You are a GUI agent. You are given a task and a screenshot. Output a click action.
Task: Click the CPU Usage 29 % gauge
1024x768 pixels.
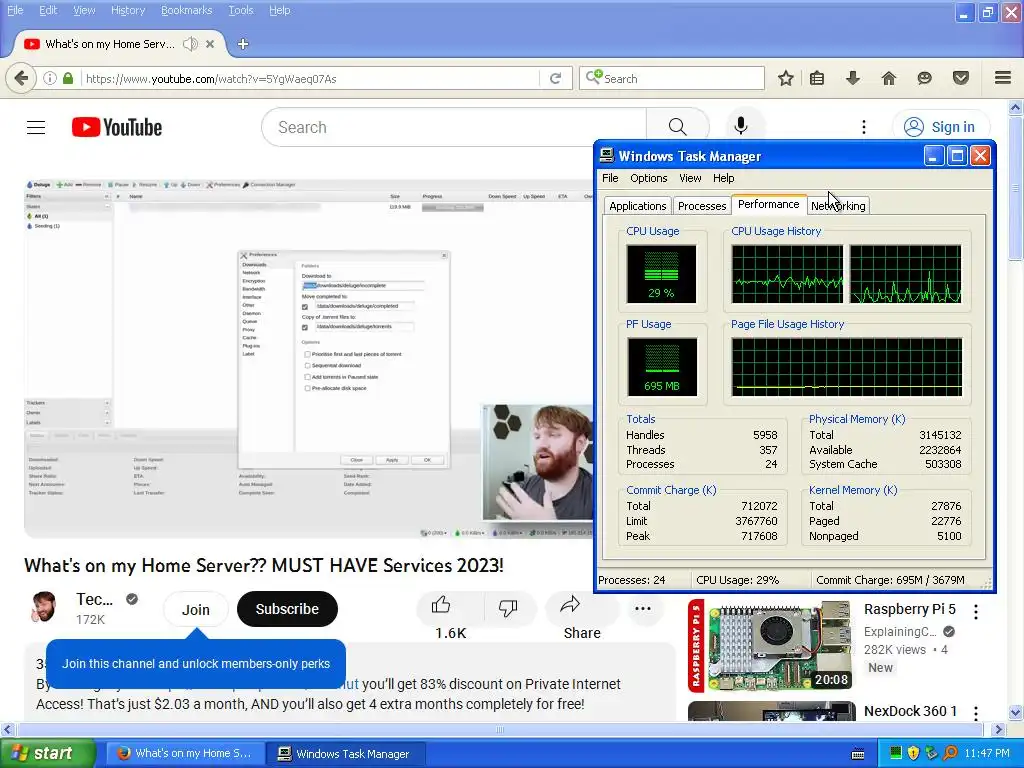[x=661, y=274]
